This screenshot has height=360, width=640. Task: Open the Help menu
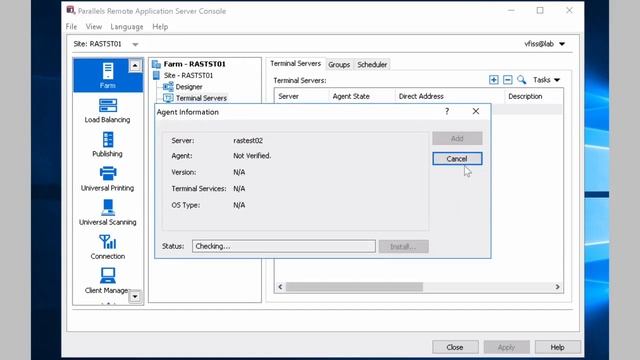(160, 27)
